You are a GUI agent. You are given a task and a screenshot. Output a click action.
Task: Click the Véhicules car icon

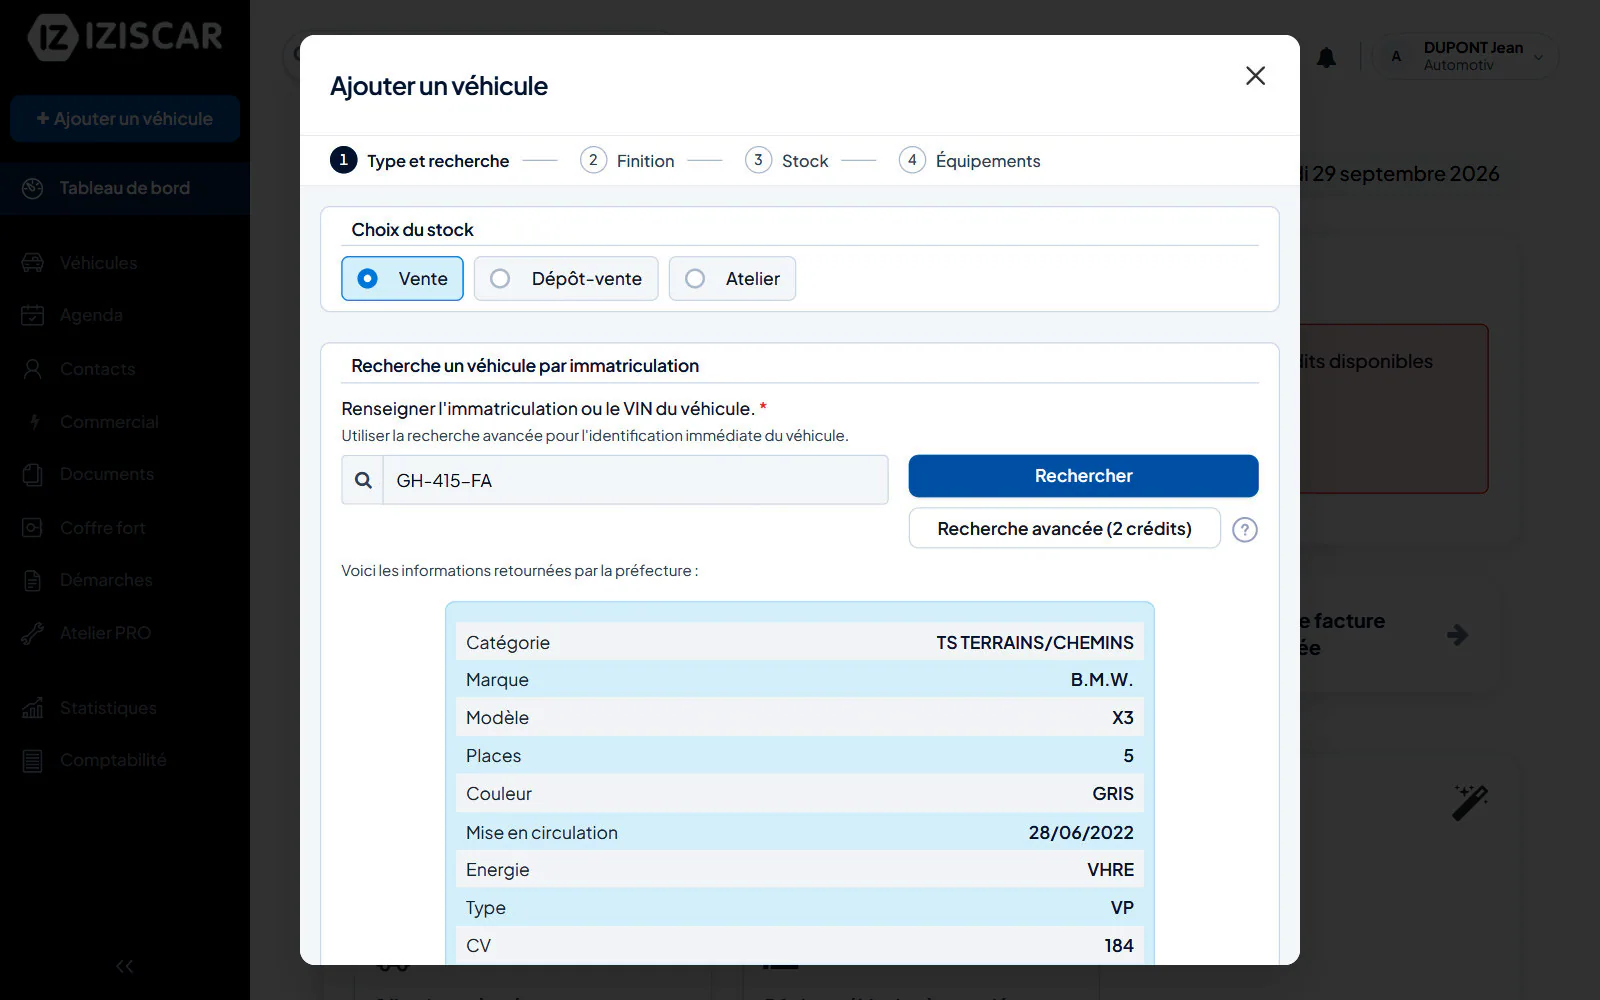(x=33, y=263)
